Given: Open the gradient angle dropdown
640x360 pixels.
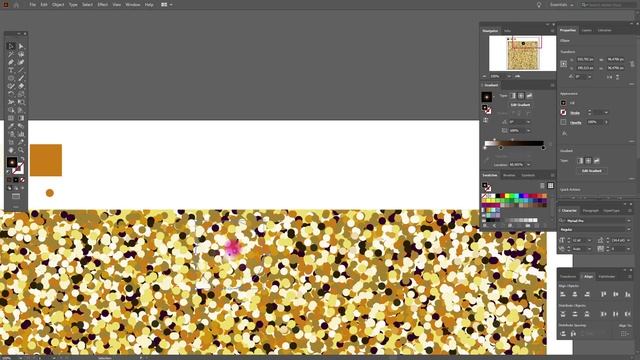Looking at the screenshot, I should point(528,122).
